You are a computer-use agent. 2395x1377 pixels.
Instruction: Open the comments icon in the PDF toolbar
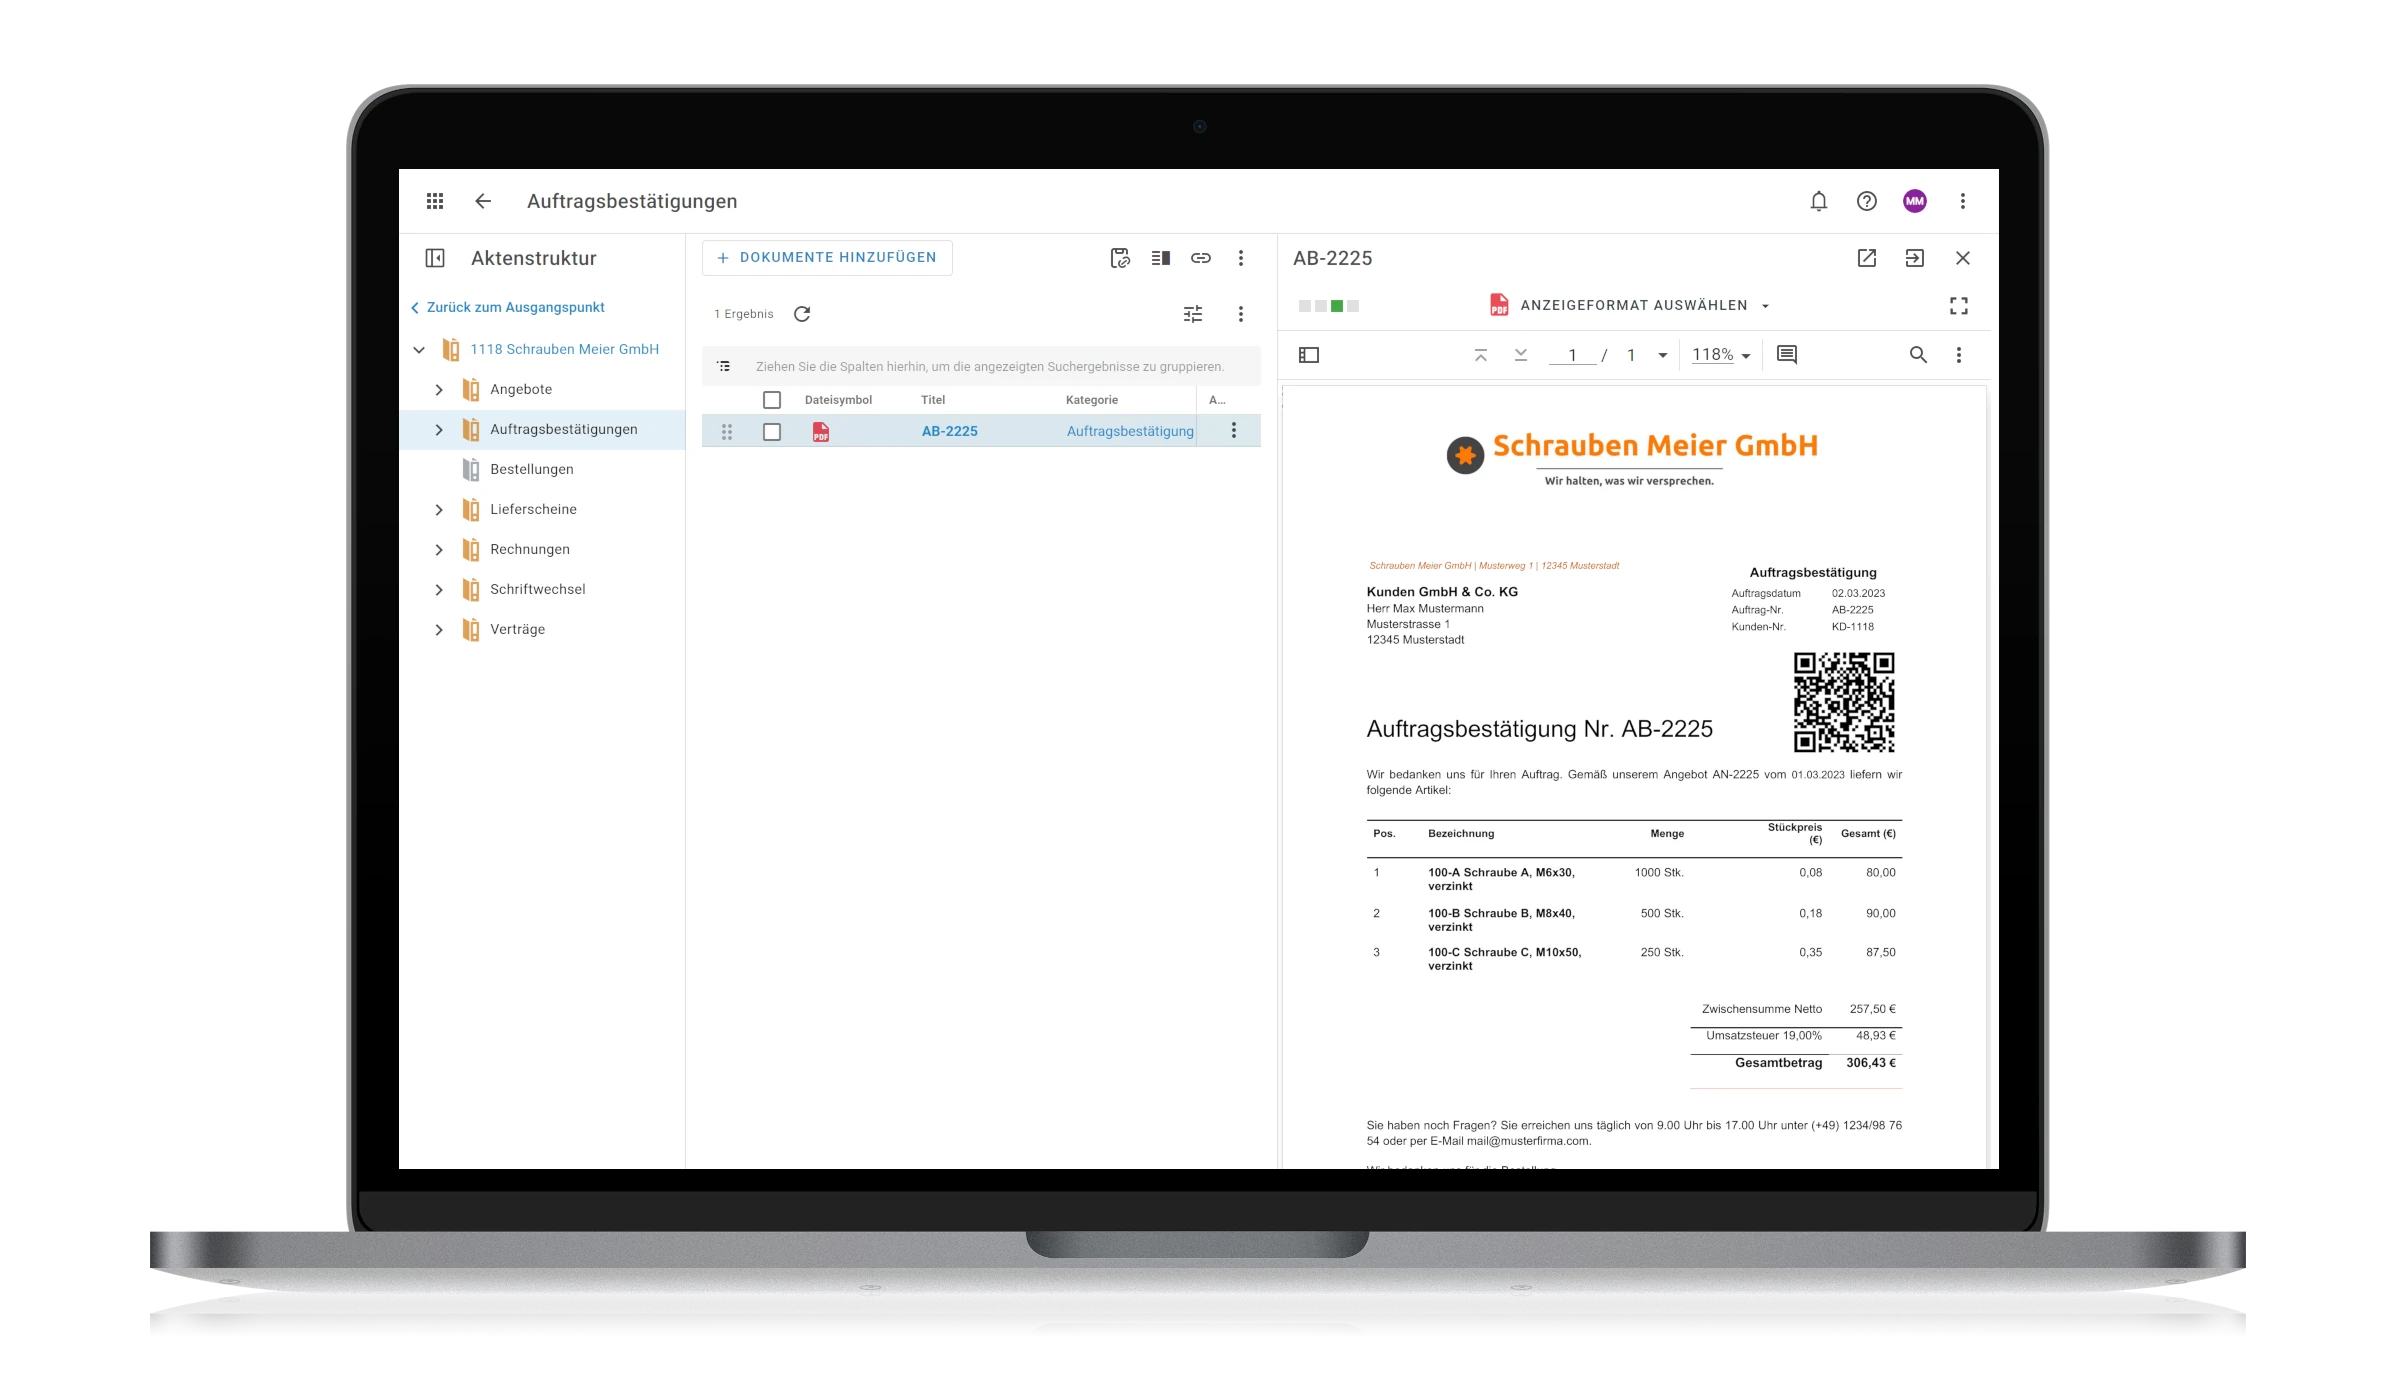pos(1786,355)
